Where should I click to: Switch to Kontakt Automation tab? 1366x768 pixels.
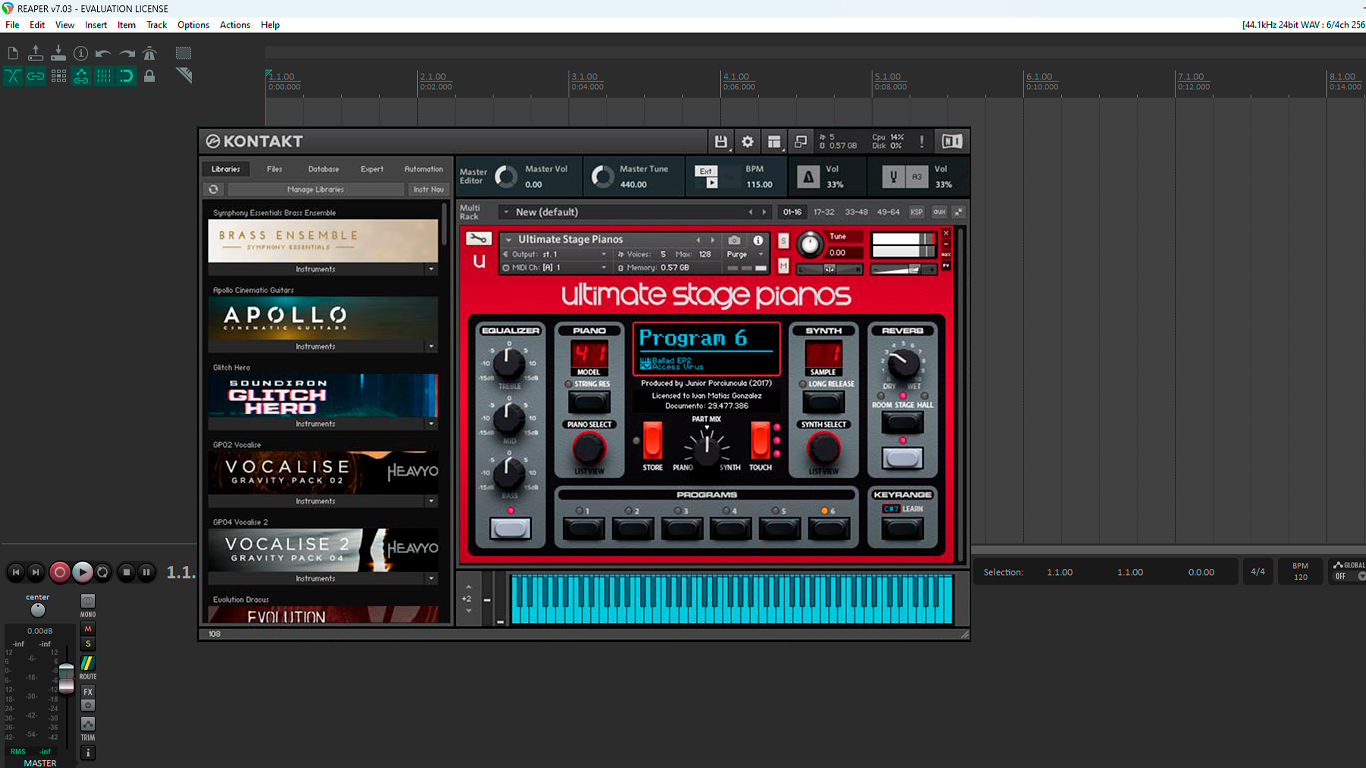coord(423,169)
